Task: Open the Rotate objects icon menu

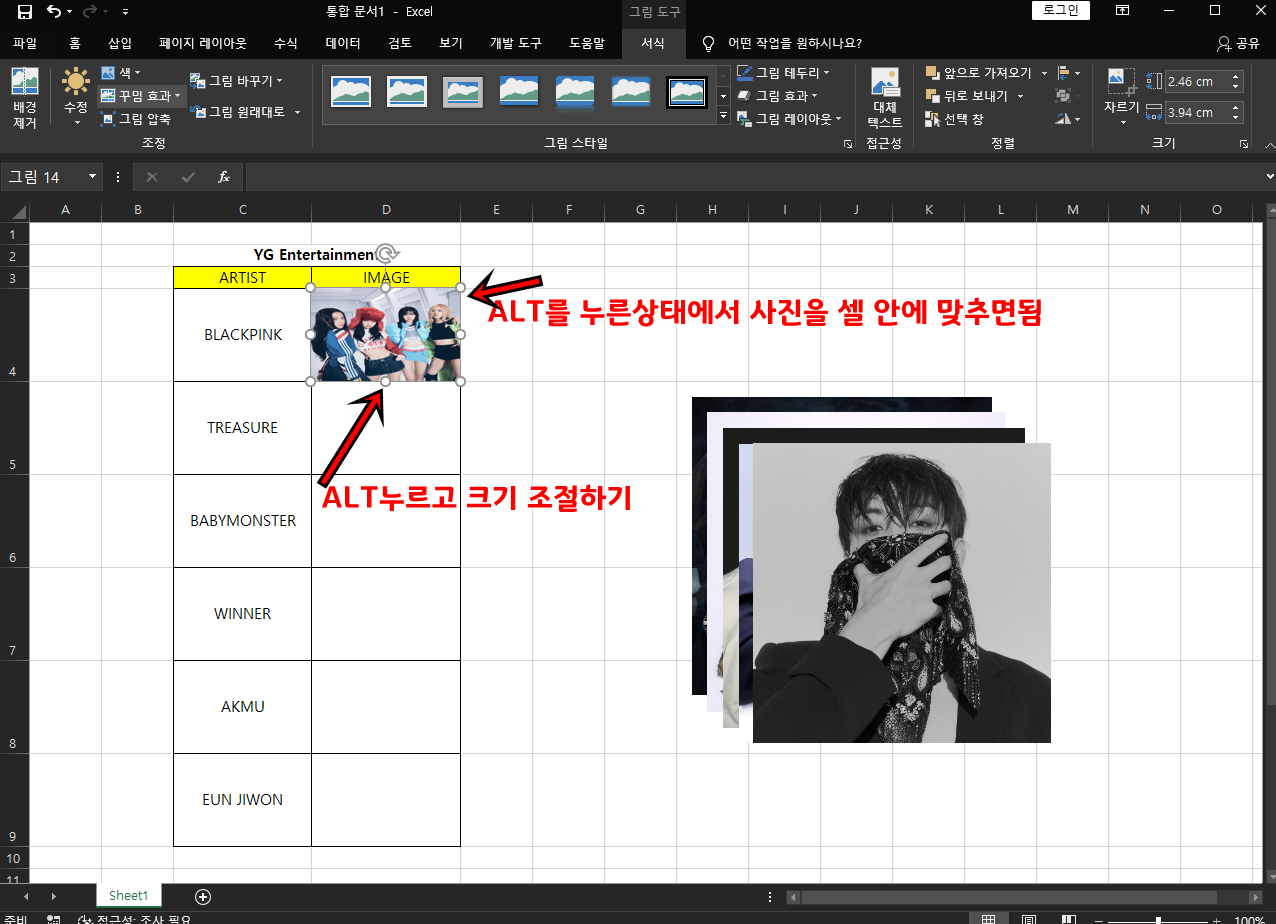Action: [x=1069, y=119]
